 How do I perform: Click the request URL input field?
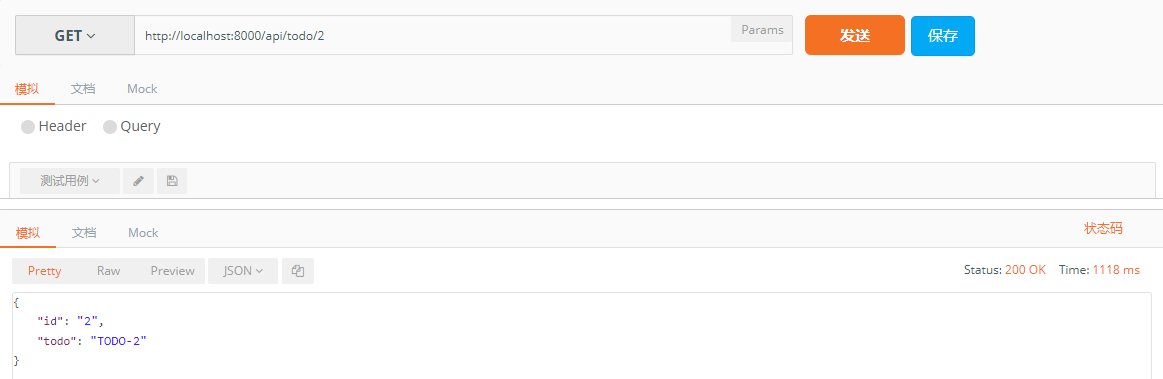[433, 36]
